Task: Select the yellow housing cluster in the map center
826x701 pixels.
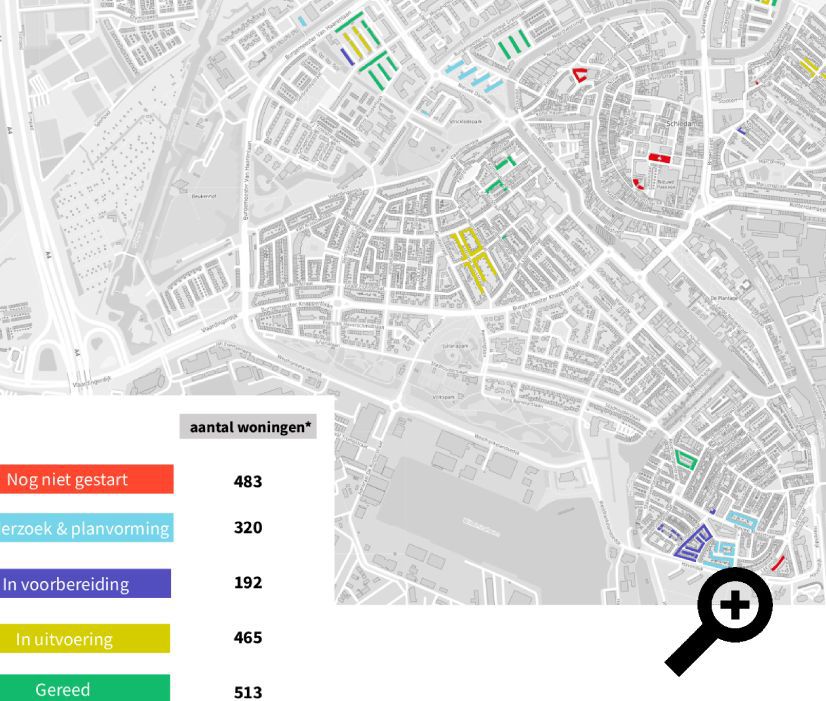Action: [470, 258]
